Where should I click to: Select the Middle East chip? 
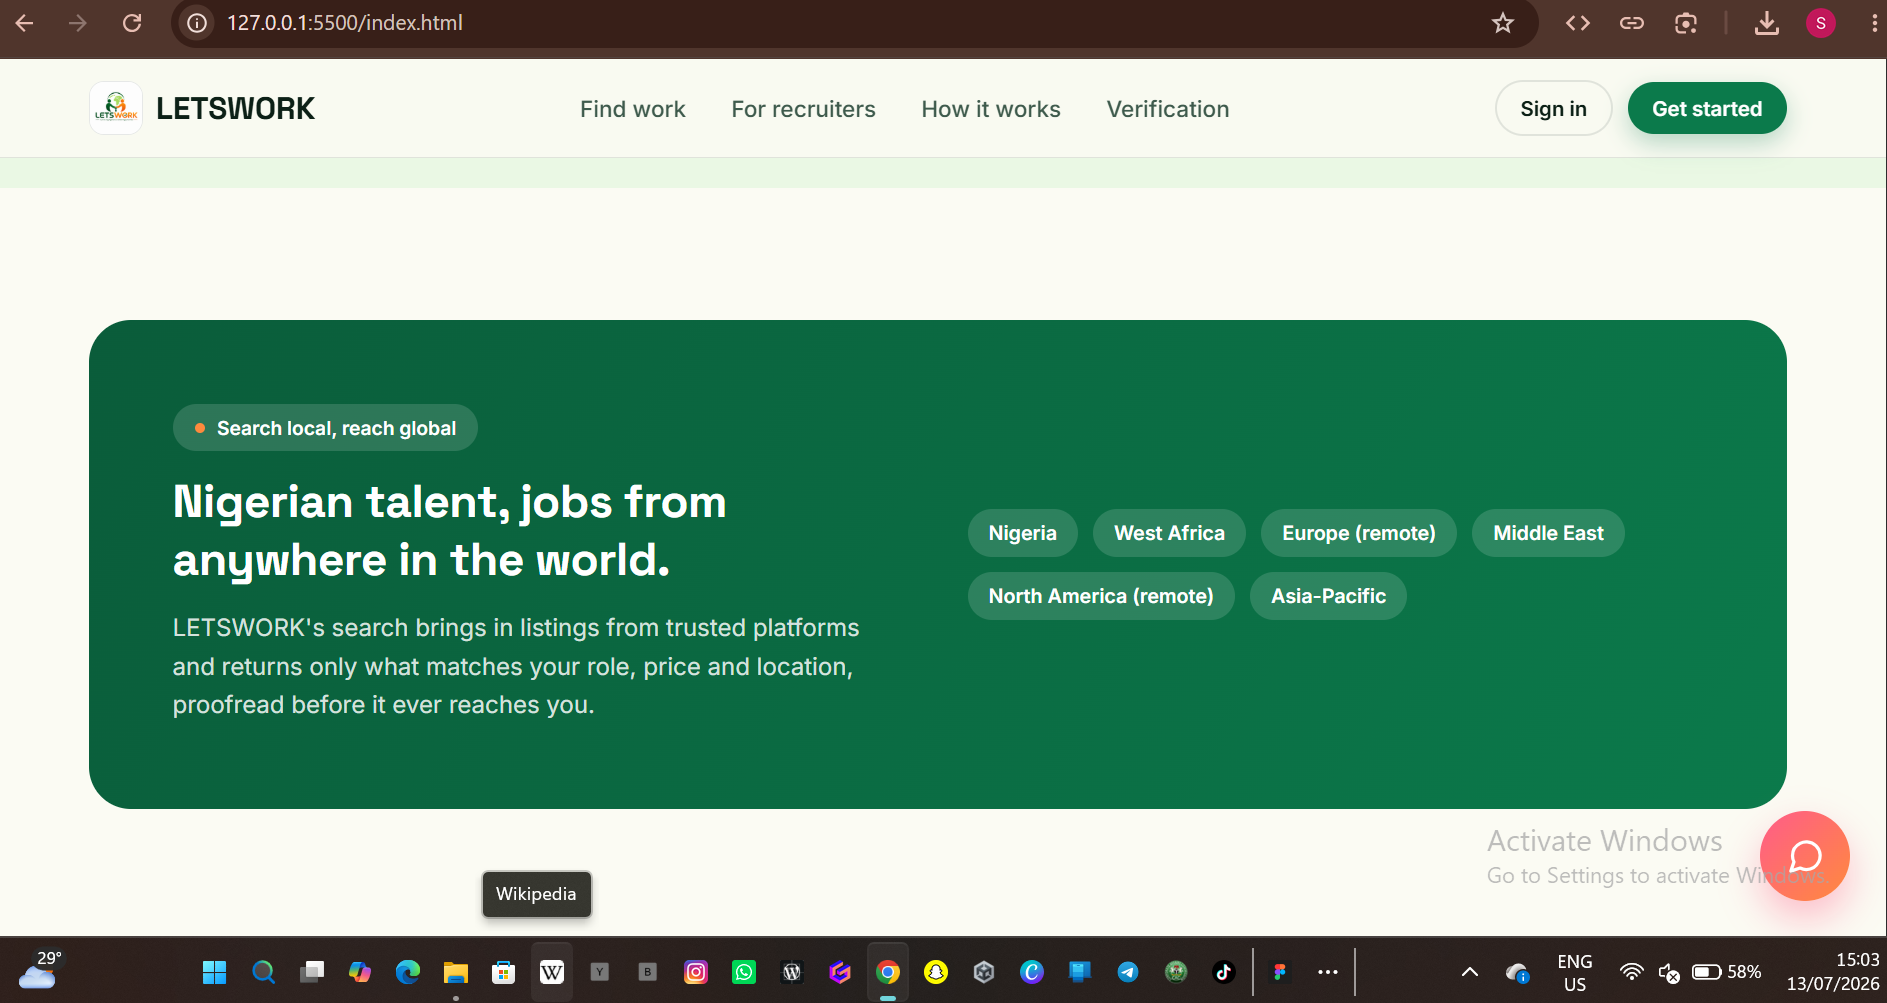click(x=1548, y=533)
